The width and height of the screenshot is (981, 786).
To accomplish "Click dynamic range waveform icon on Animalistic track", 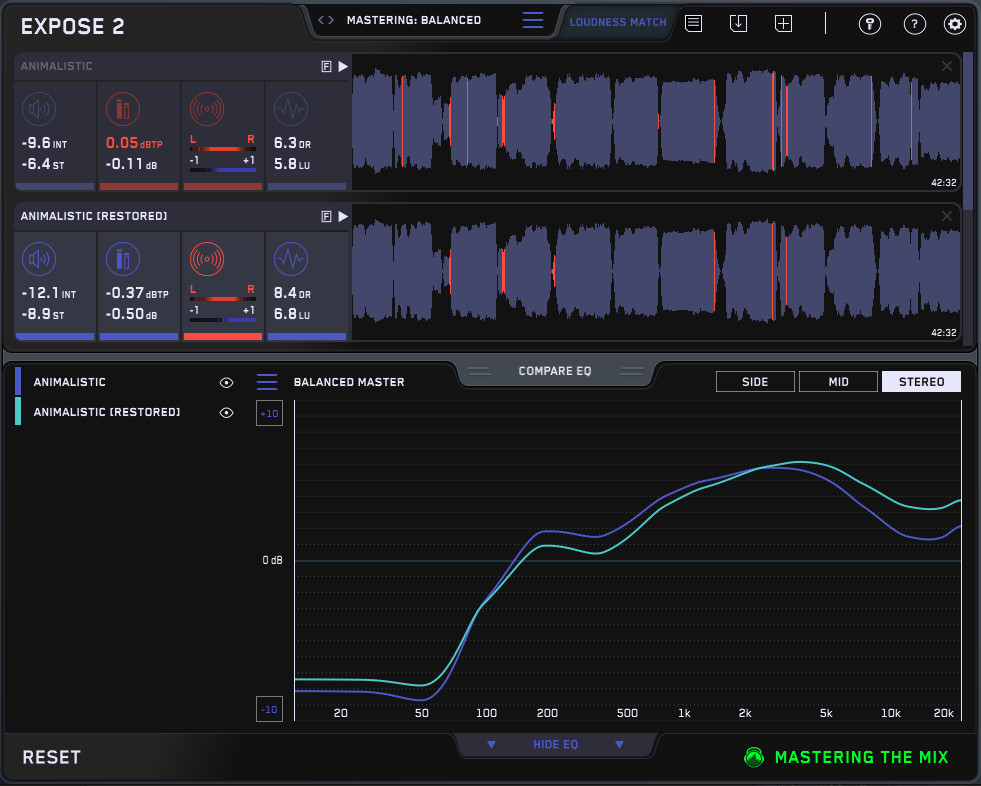I will (x=290, y=109).
